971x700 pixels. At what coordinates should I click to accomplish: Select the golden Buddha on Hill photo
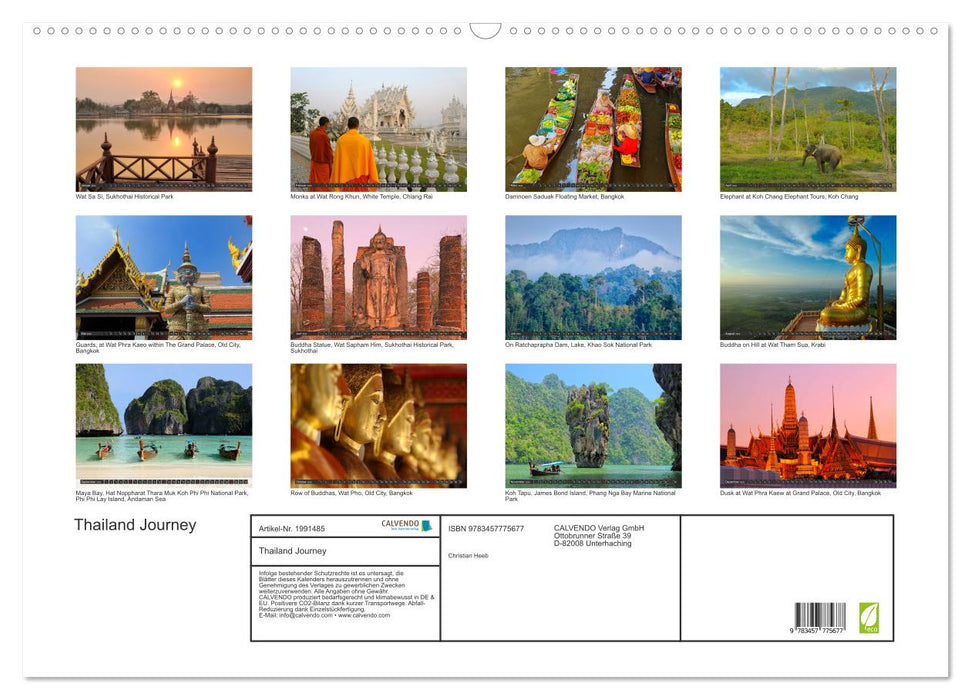[808, 276]
